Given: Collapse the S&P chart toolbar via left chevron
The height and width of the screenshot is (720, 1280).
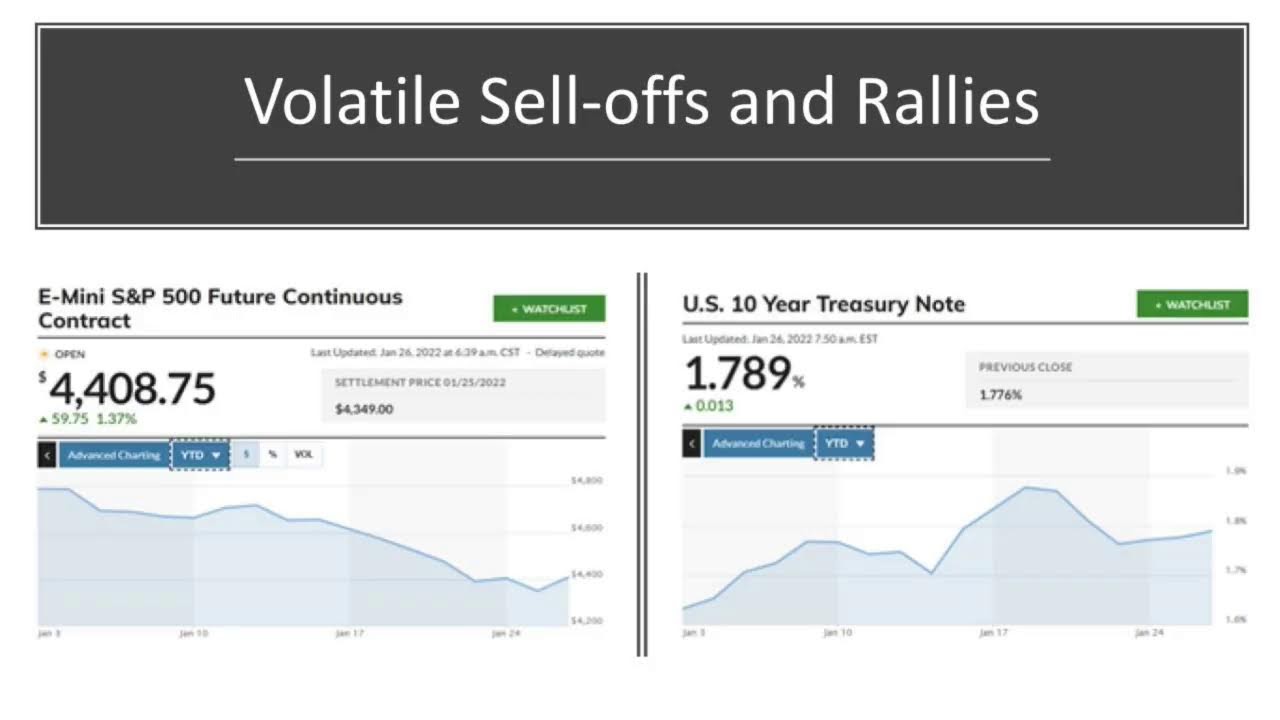Looking at the screenshot, I should click(46, 454).
